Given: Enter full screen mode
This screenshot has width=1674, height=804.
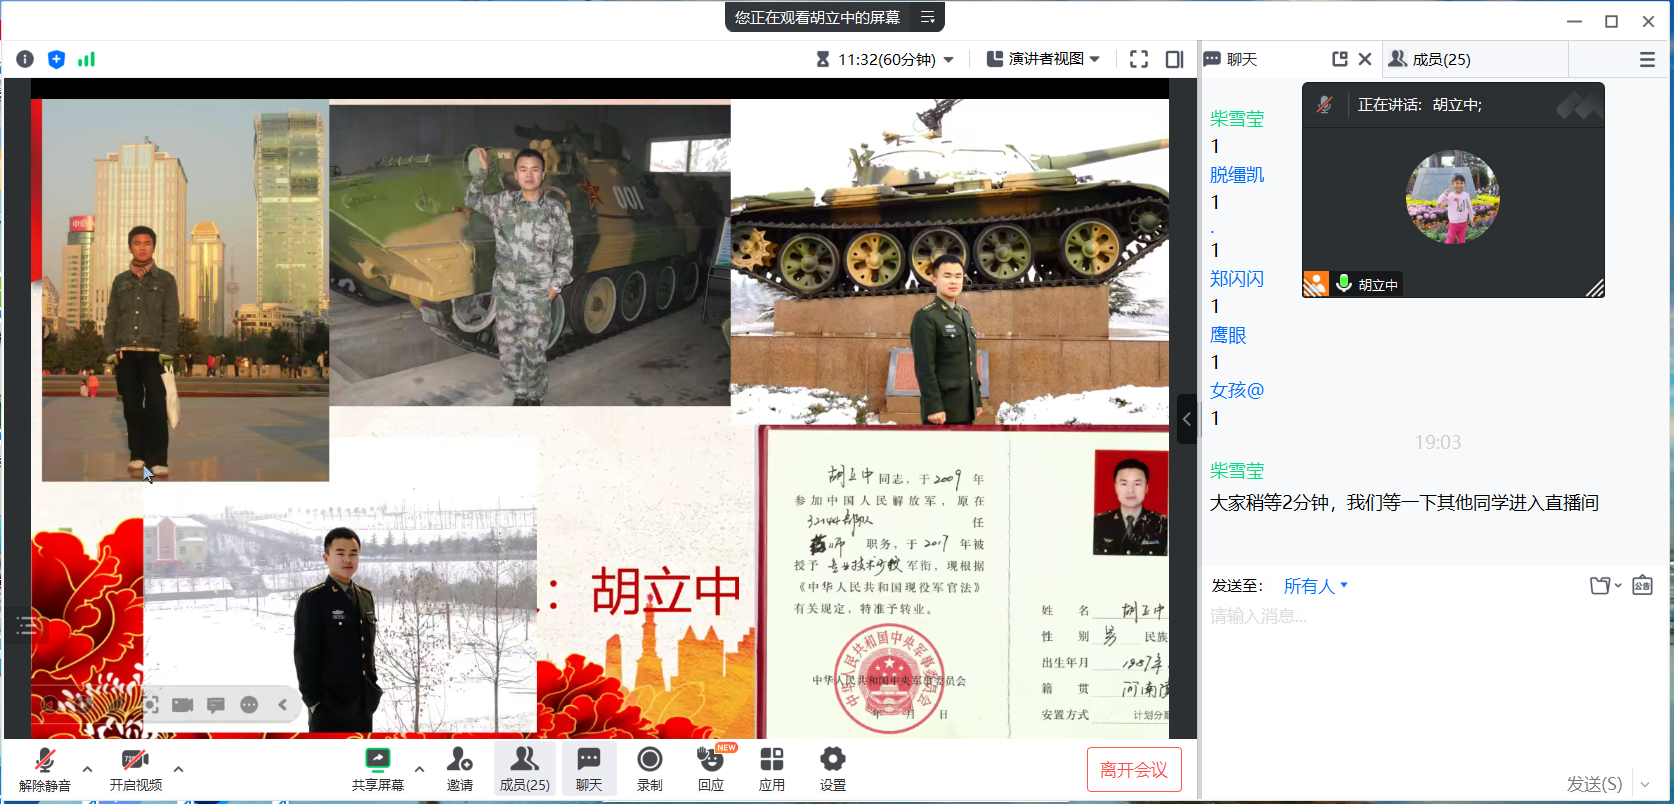Looking at the screenshot, I should tap(1139, 59).
